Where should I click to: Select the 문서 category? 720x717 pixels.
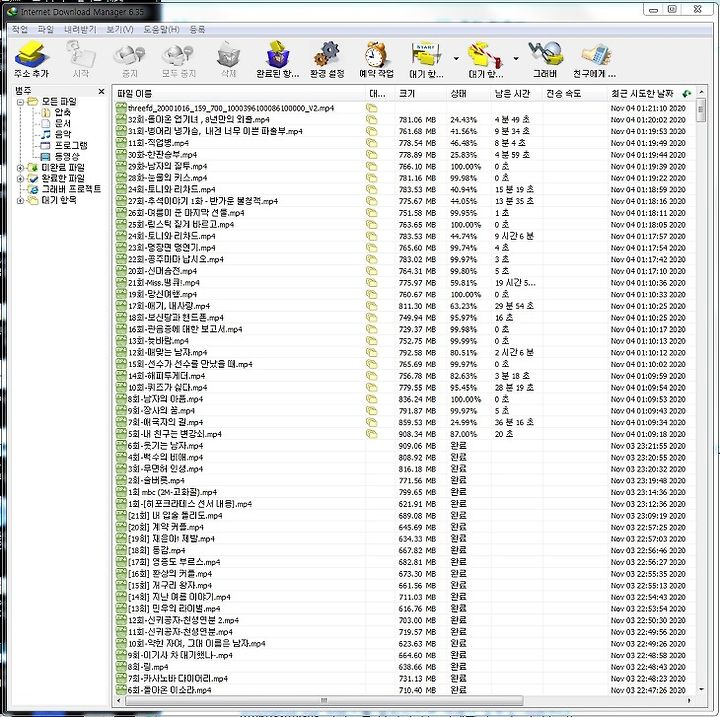(x=62, y=123)
